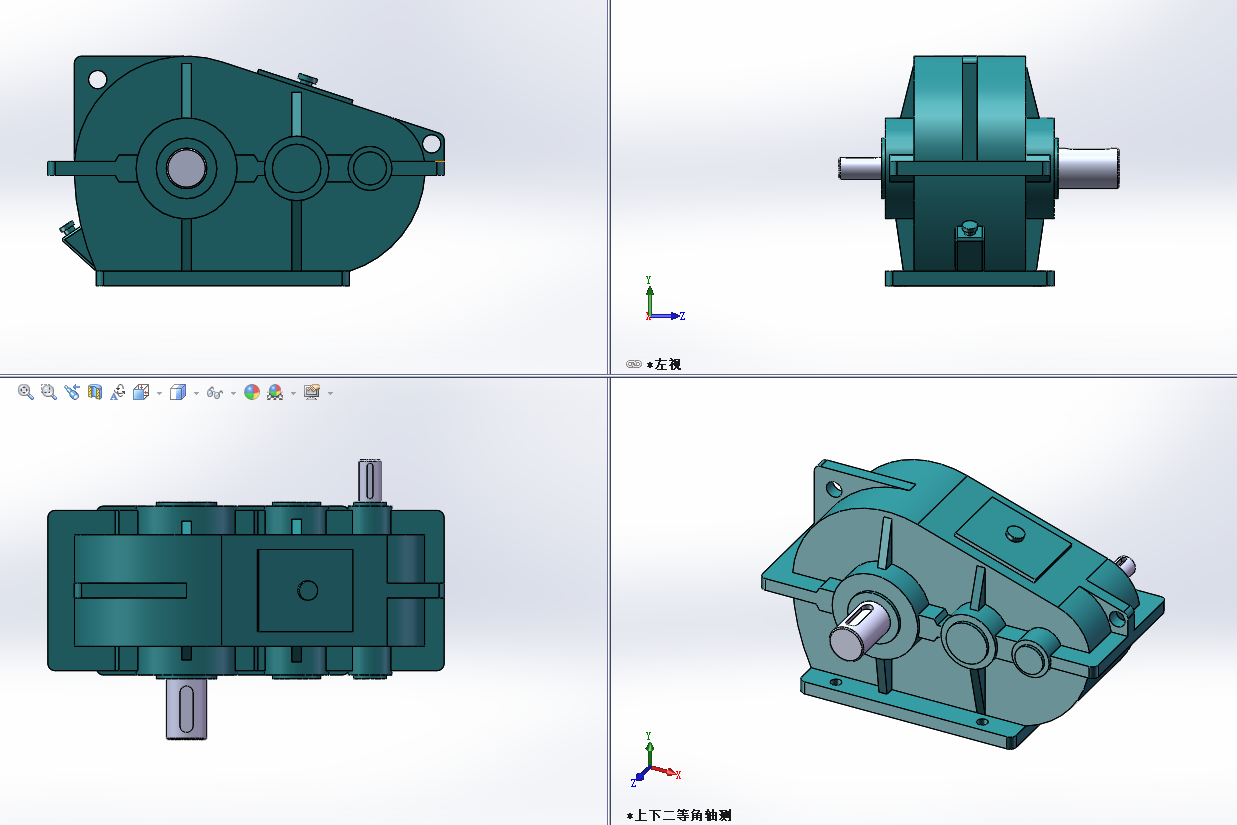This screenshot has height=825, width=1237.
Task: Click the Previous View icon
Action: pyautogui.click(x=72, y=393)
